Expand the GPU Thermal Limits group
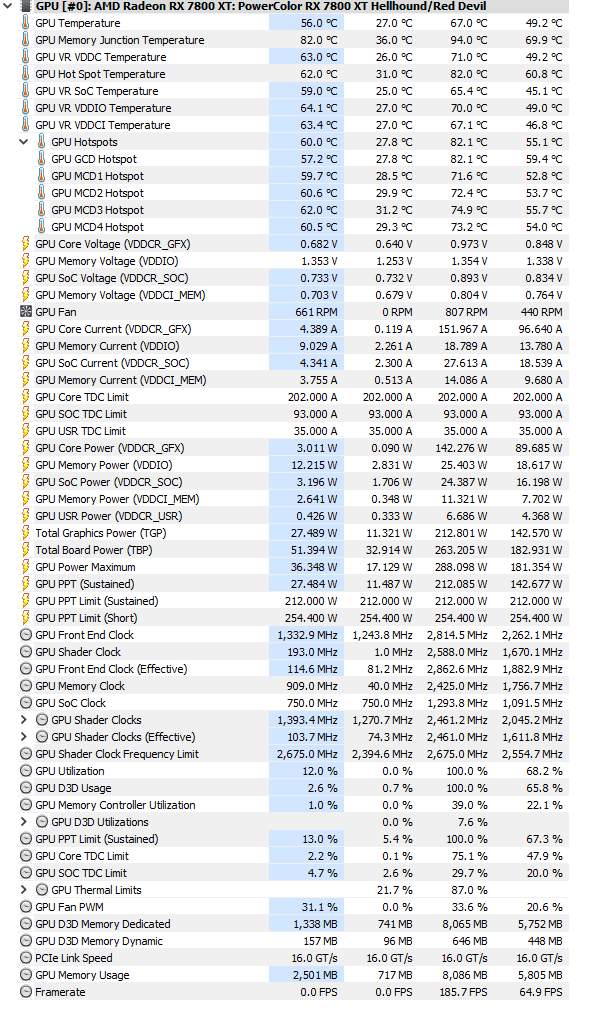The image size is (590, 1011). point(24,890)
